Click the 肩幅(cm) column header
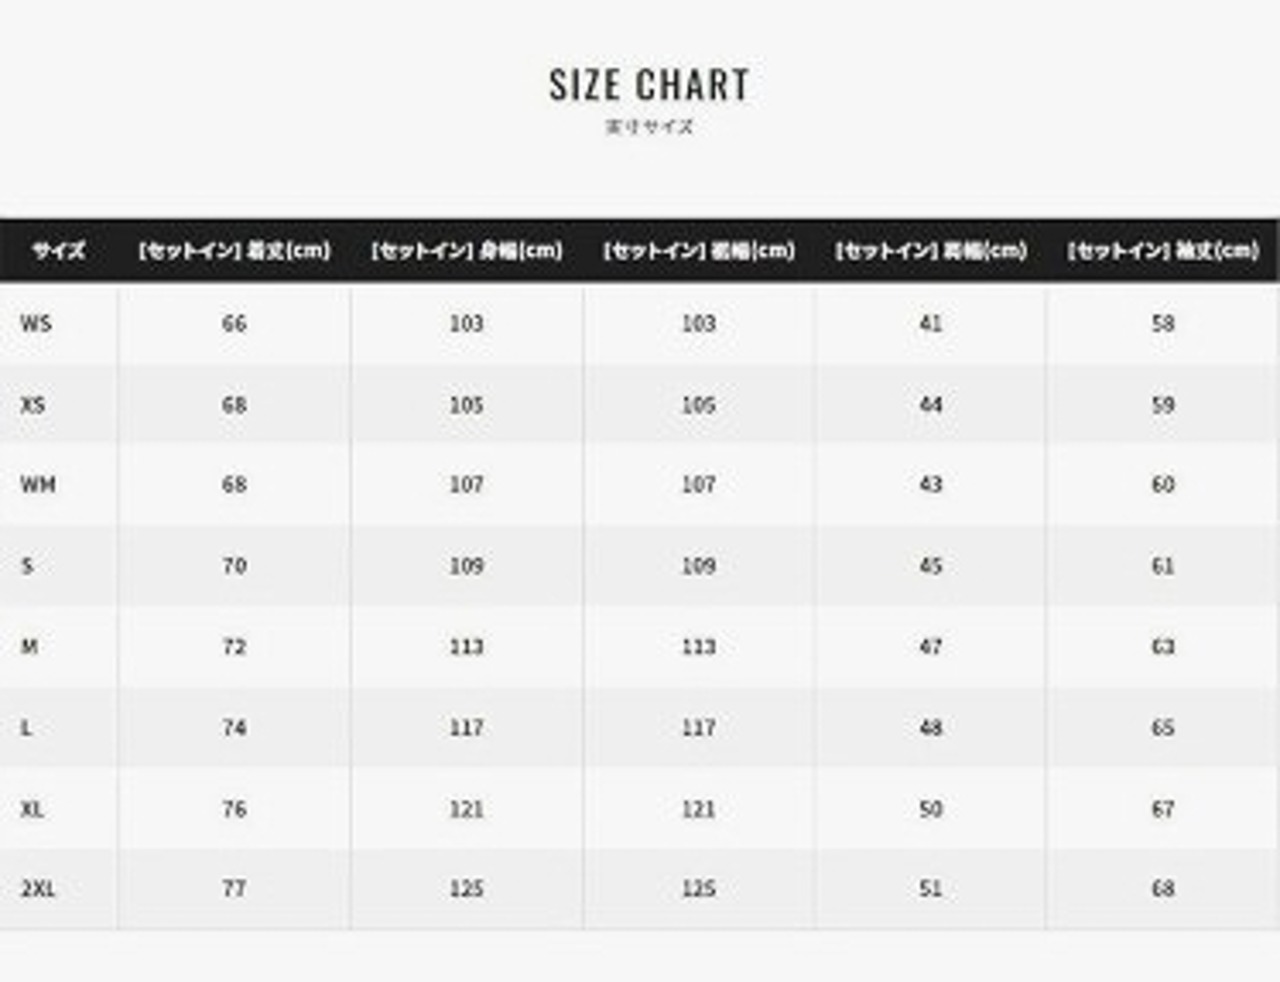Image resolution: width=1280 pixels, height=982 pixels. [x=931, y=250]
